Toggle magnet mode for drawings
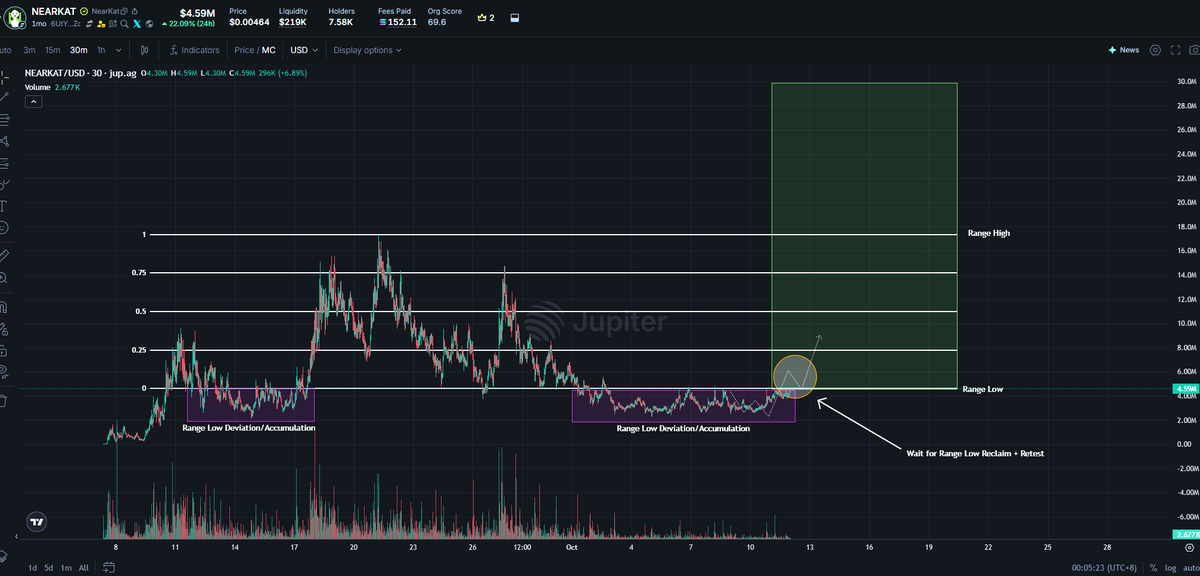The height and width of the screenshot is (576, 1200). (4, 306)
